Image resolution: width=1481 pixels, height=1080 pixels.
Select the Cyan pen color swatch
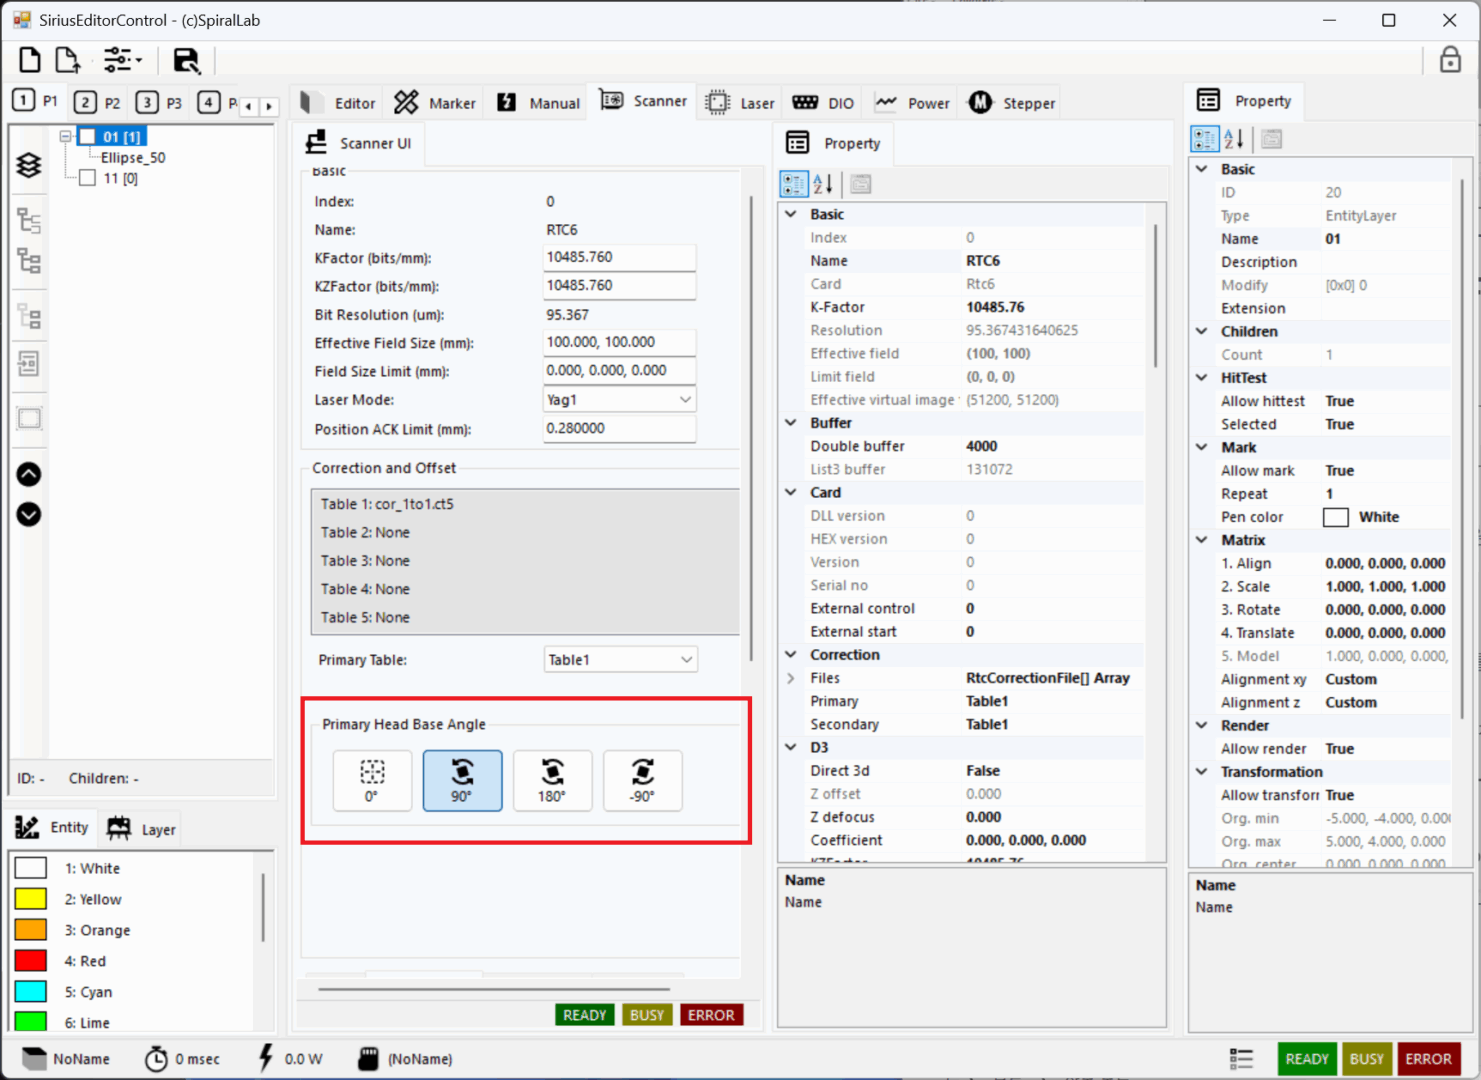31,992
